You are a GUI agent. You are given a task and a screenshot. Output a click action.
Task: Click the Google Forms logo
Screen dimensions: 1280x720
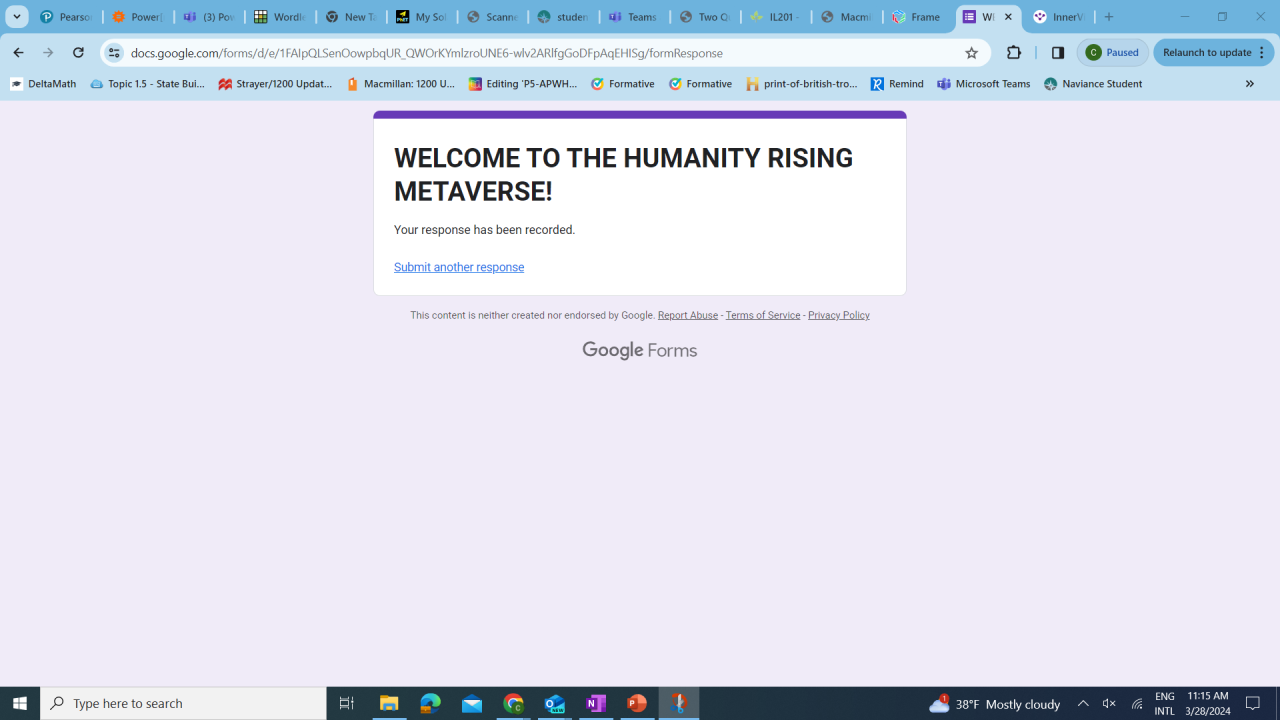(x=640, y=350)
